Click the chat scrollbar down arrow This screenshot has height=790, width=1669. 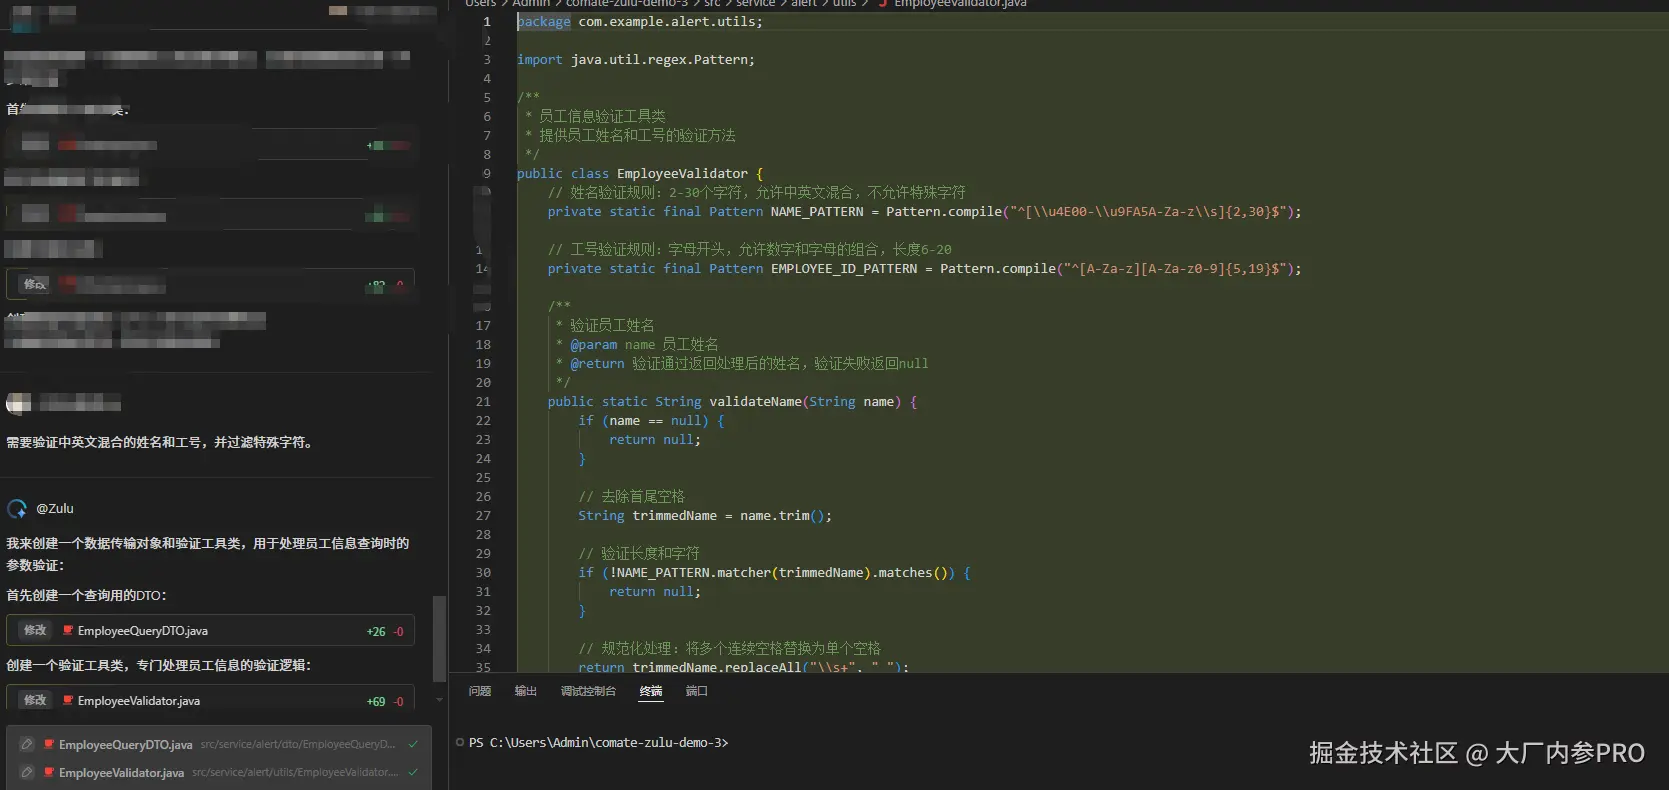pos(438,700)
